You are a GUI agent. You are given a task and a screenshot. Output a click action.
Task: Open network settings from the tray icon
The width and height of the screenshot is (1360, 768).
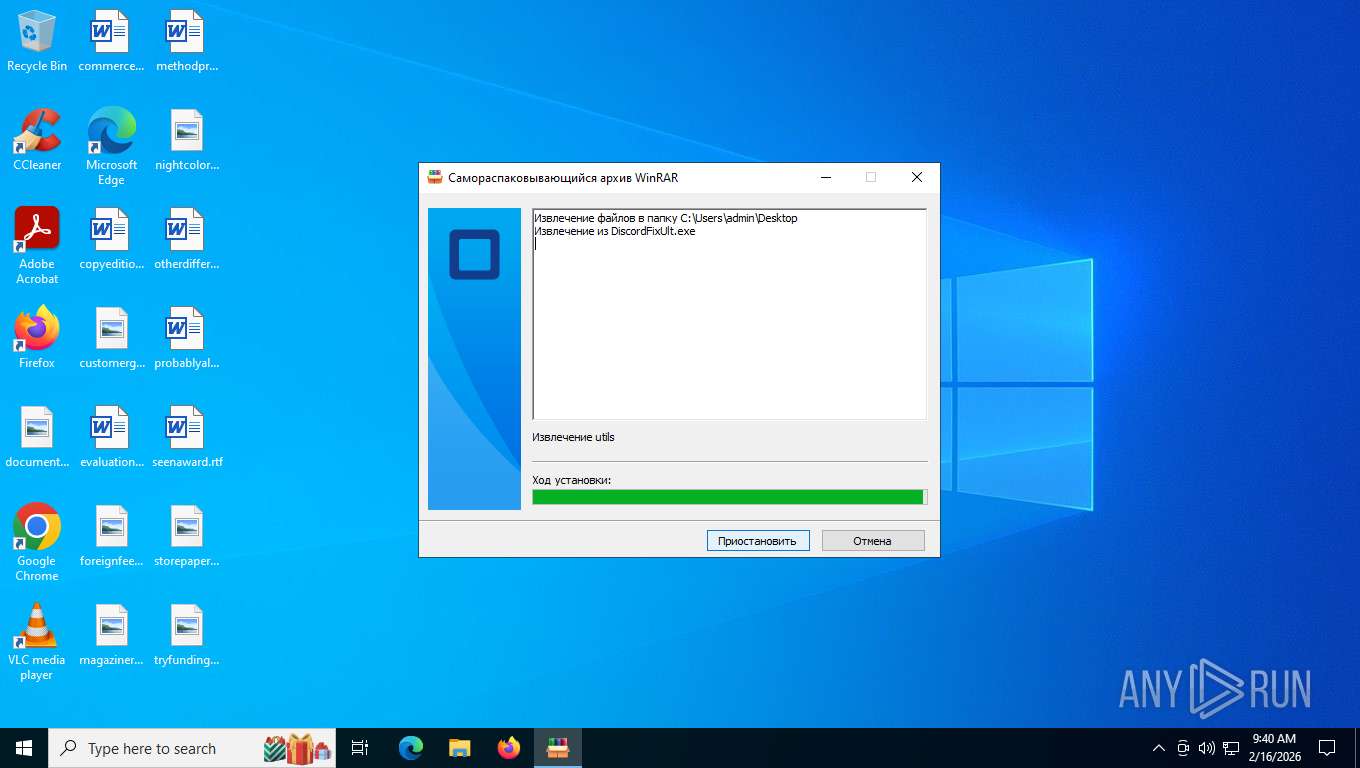[1231, 748]
